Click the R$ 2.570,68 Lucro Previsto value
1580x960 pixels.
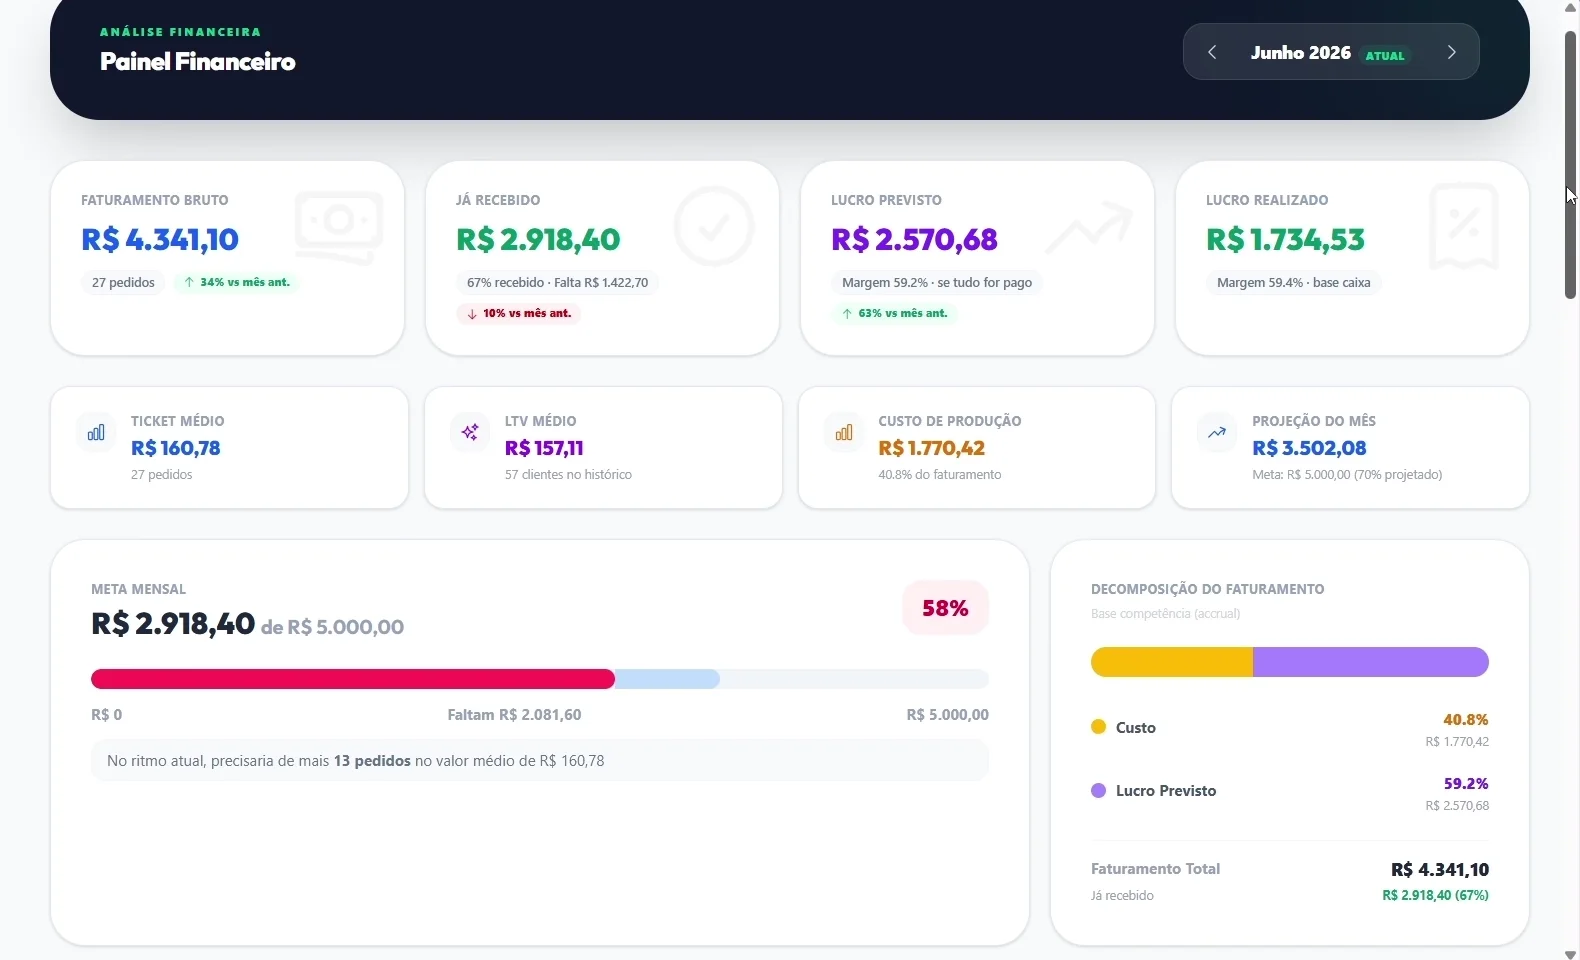tap(914, 239)
